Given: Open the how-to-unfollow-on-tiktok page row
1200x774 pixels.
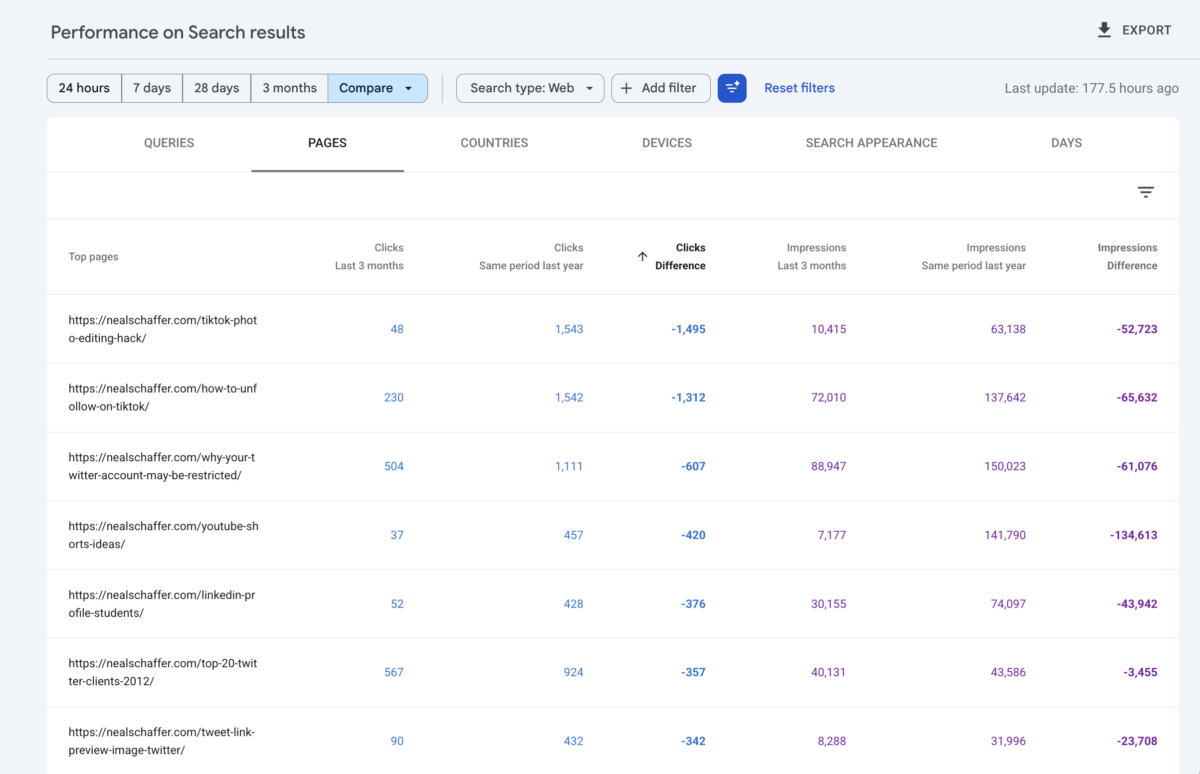Looking at the screenshot, I should pos(613,398).
